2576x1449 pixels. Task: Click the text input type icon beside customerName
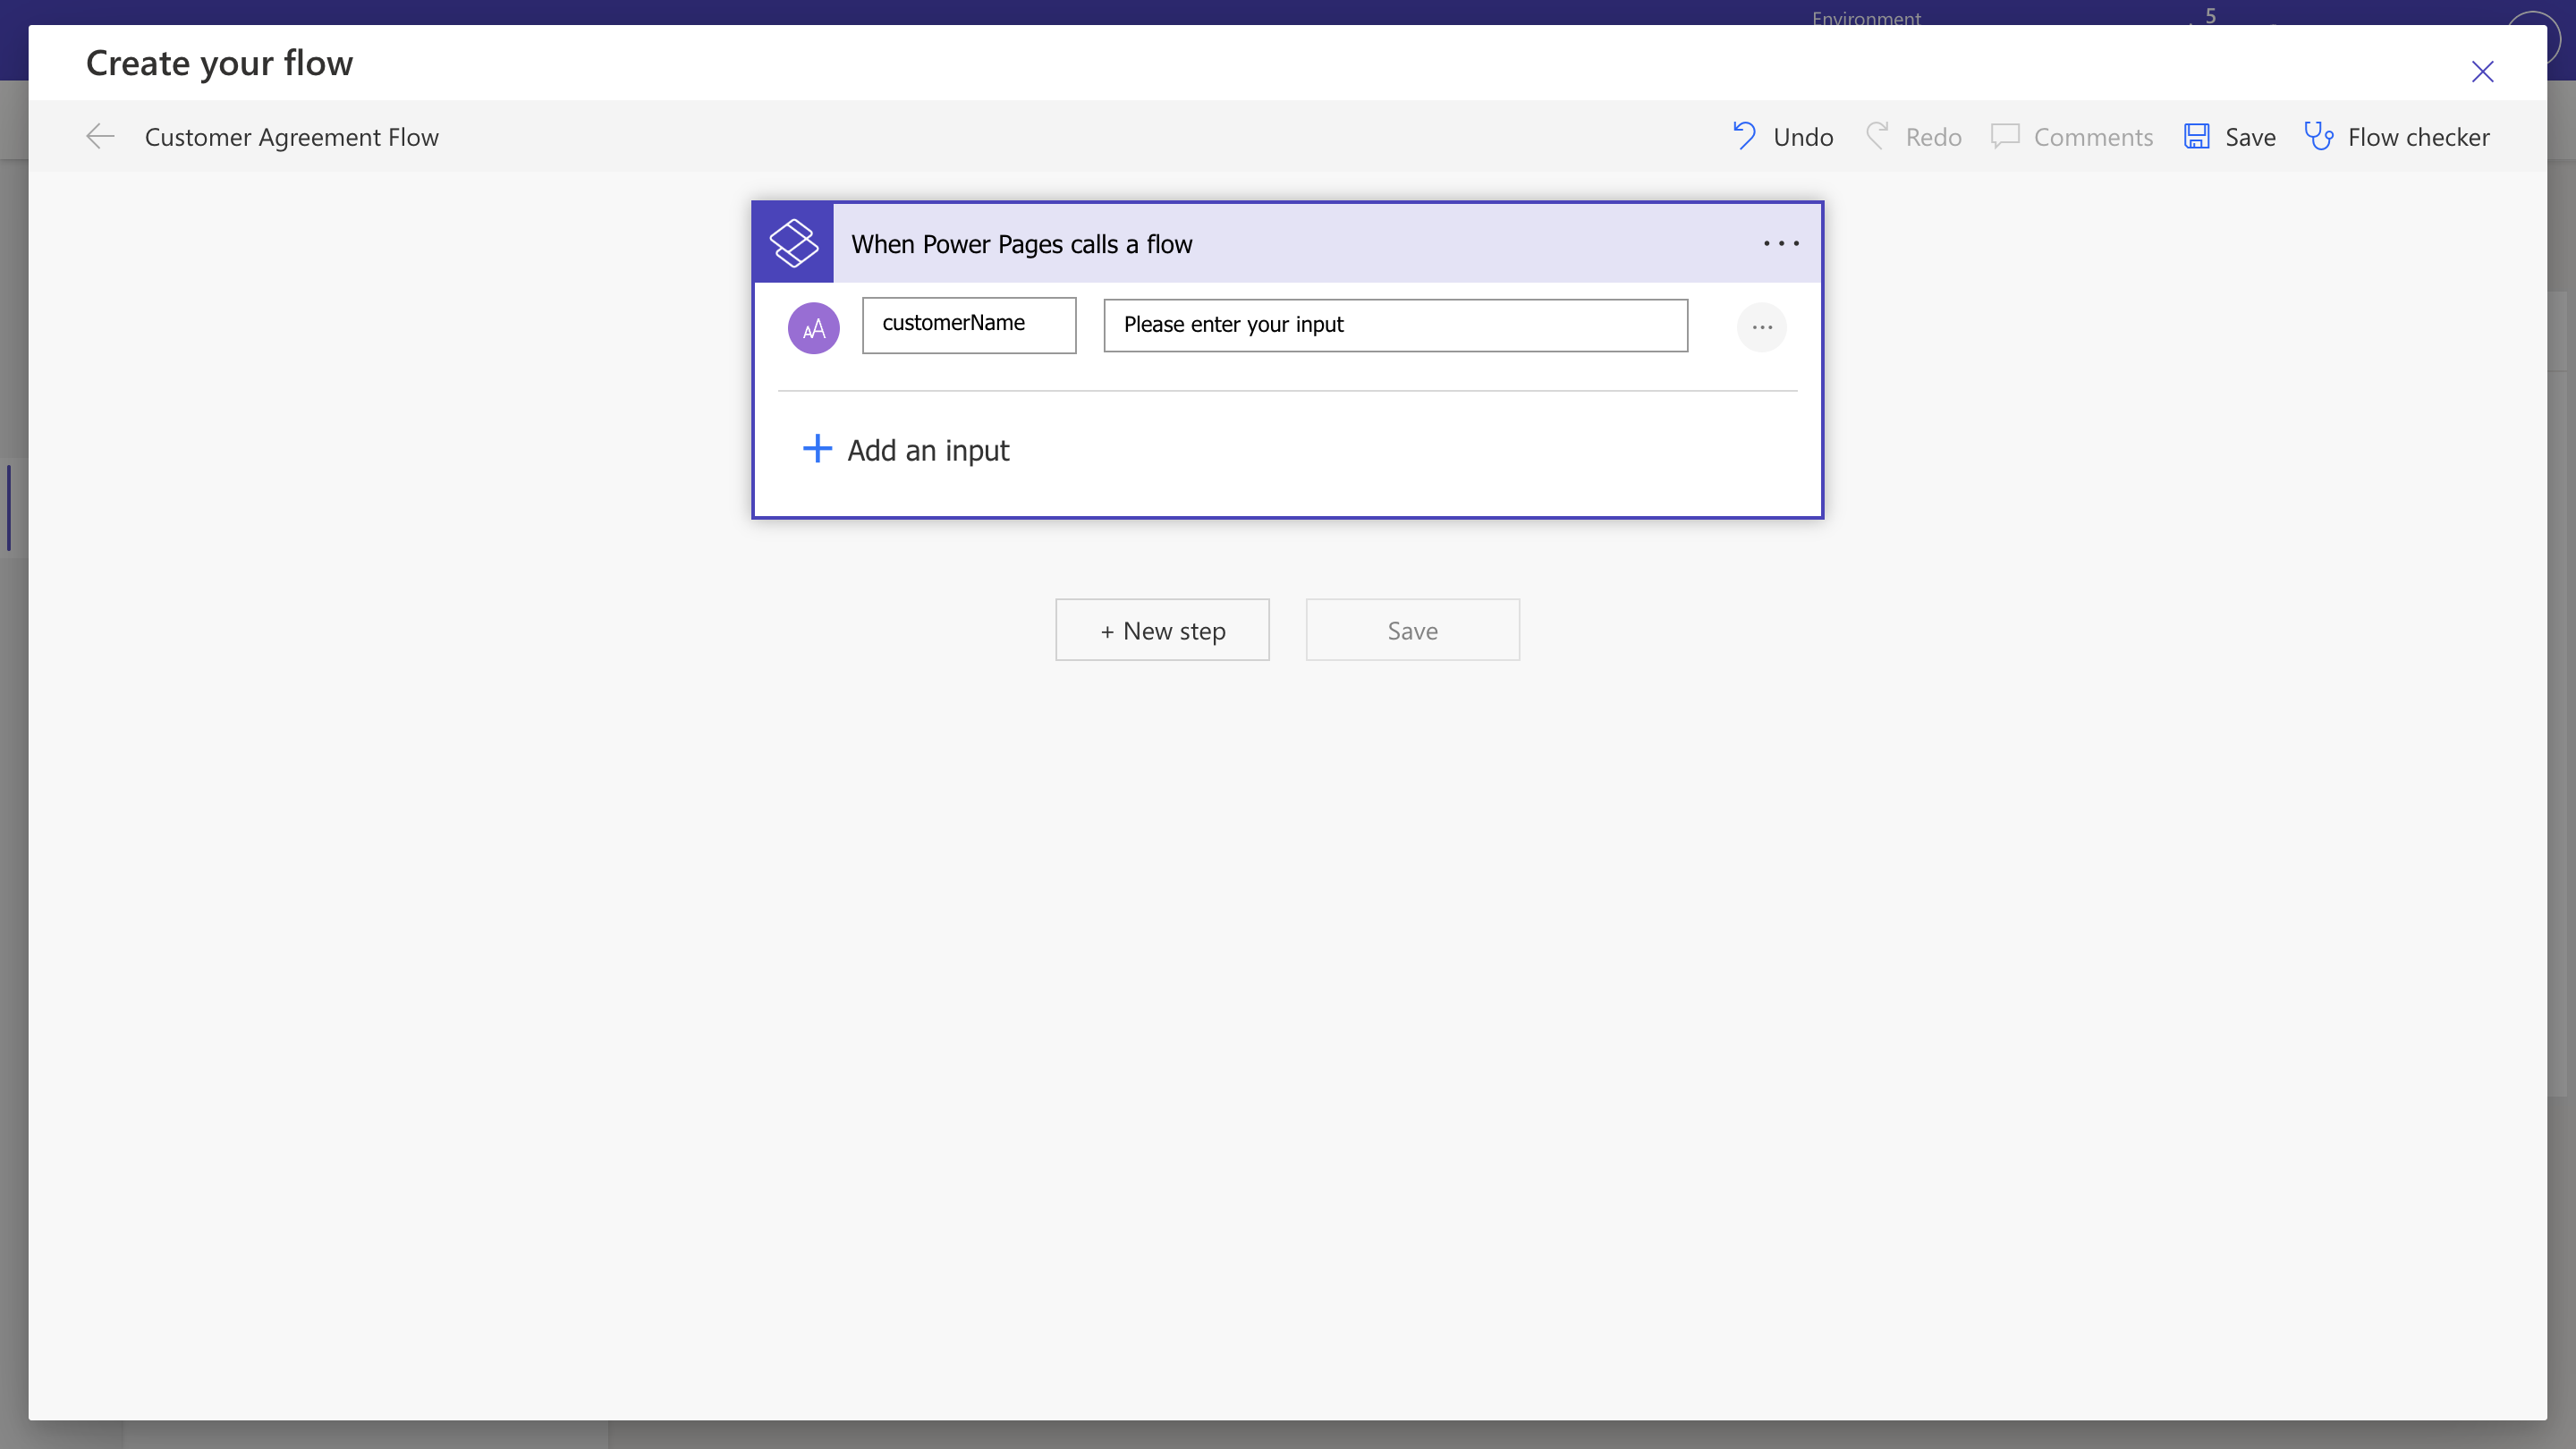(x=813, y=327)
